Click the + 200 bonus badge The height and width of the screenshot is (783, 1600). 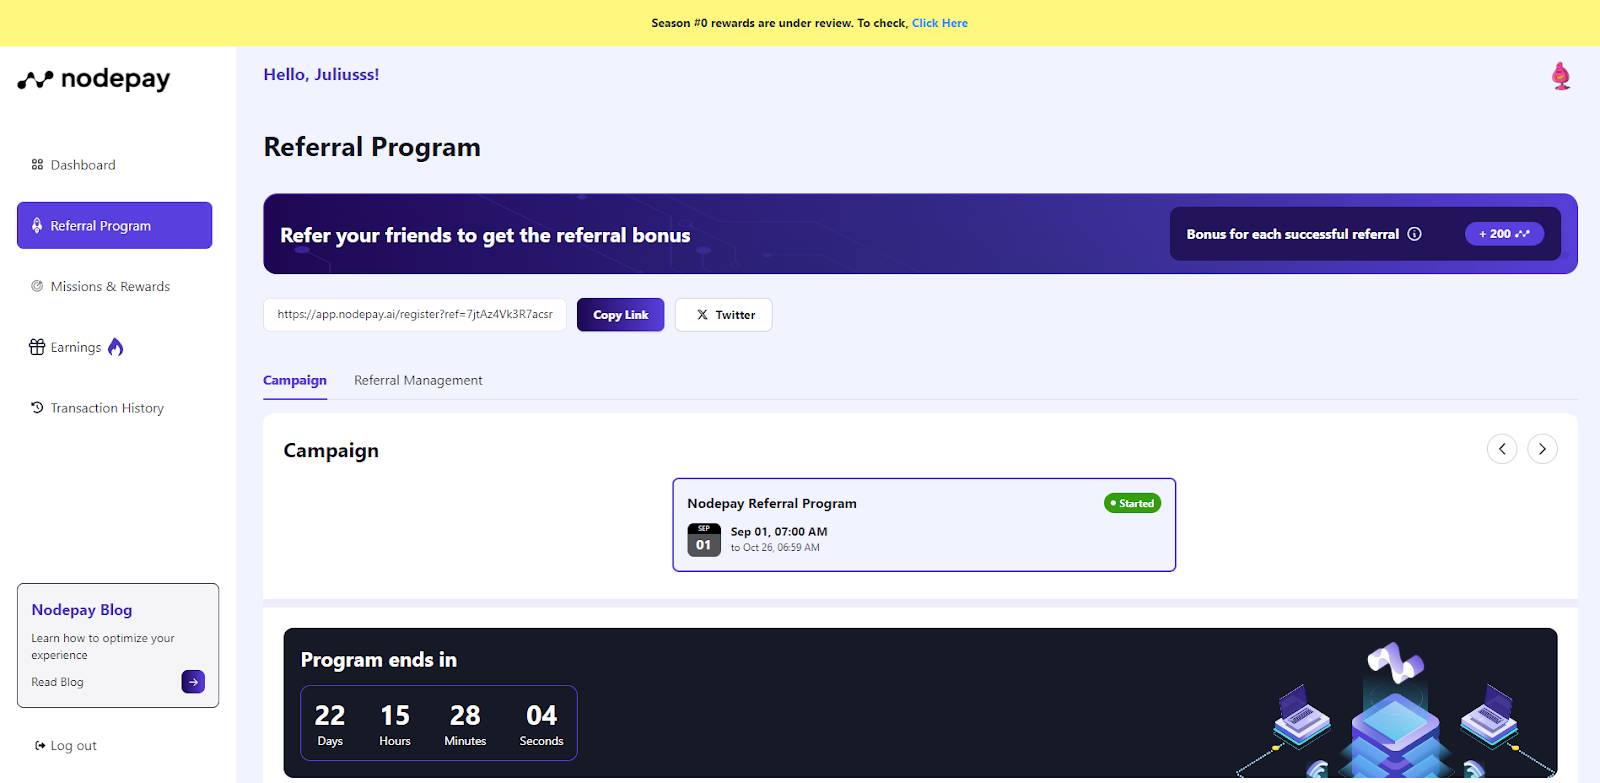(1504, 234)
